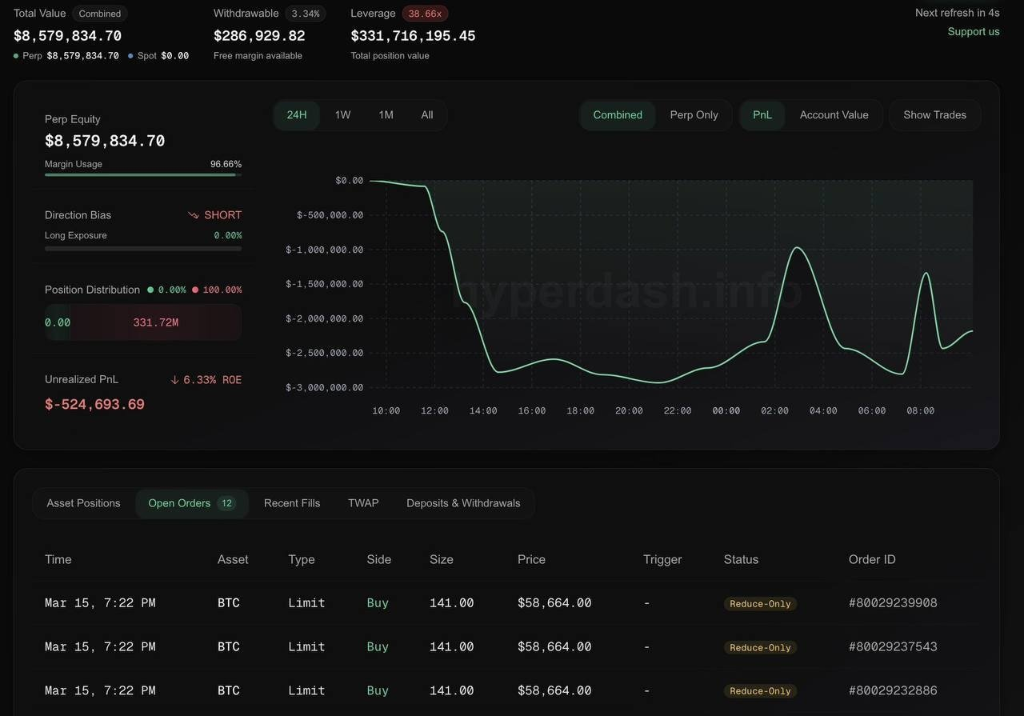Click the 38.66x leverage badge
This screenshot has width=1024, height=716.
click(x=424, y=14)
